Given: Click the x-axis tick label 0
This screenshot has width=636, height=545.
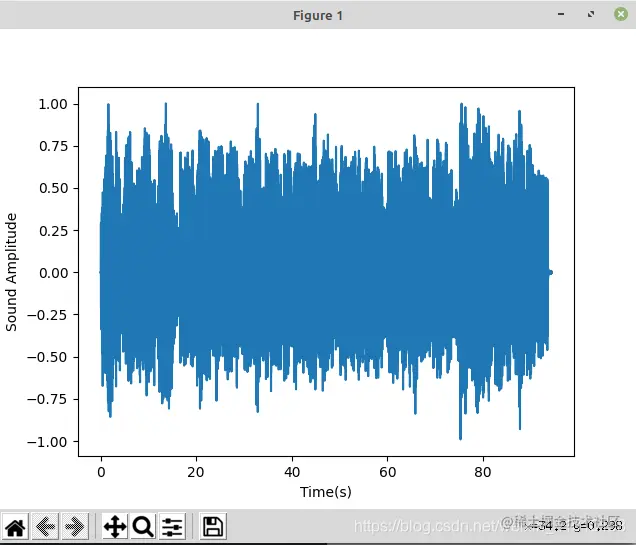Looking at the screenshot, I should coord(101,472).
